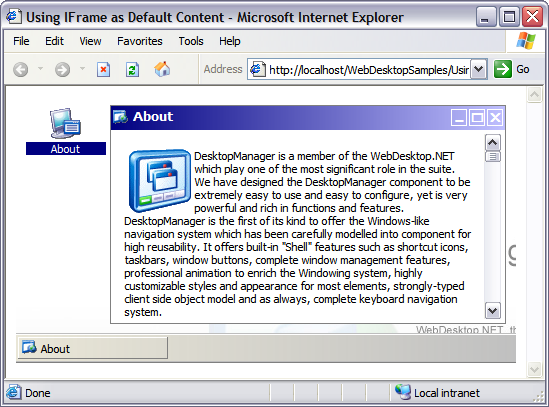The height and width of the screenshot is (407, 549).
Task: Click the page icon in Address bar
Action: (x=257, y=69)
